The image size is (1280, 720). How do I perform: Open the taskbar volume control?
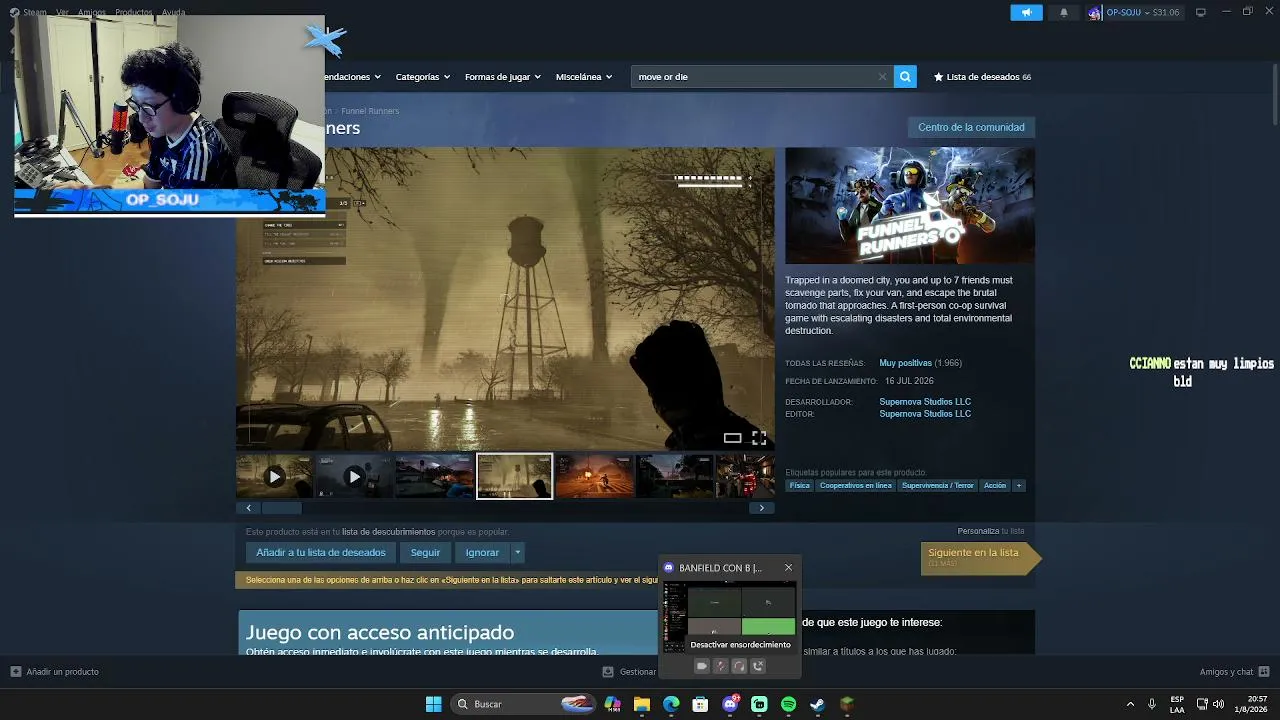coord(1218,704)
